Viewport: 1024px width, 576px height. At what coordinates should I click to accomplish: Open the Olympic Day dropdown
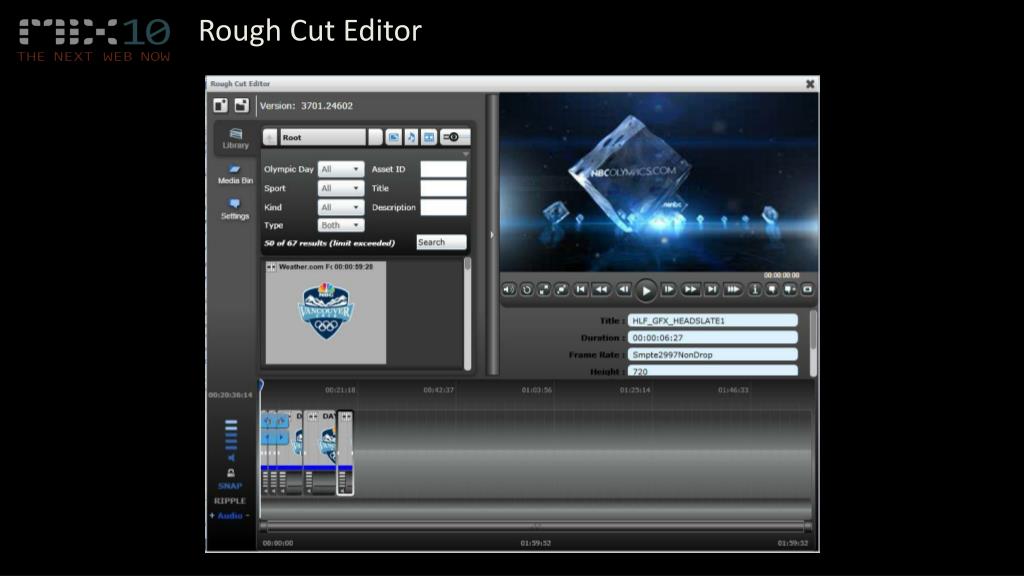click(341, 169)
